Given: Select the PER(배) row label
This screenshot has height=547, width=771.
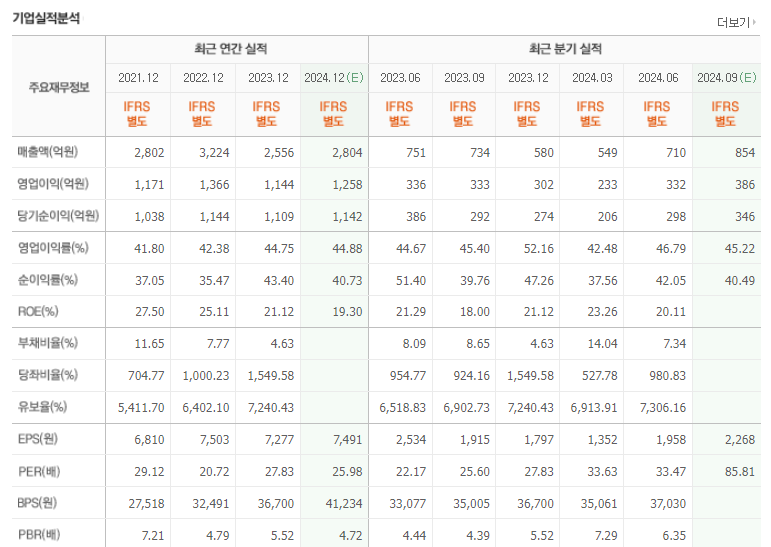Looking at the screenshot, I should (x=39, y=472).
